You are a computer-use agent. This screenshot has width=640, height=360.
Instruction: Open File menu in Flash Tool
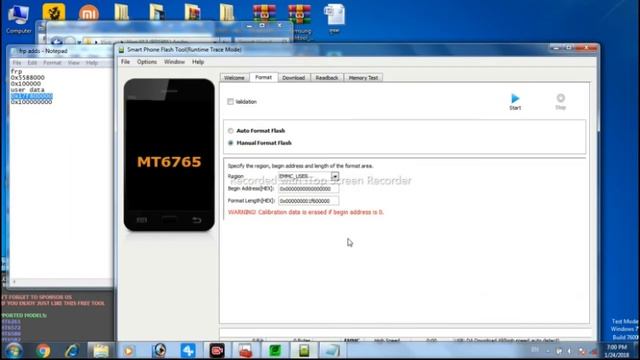point(125,62)
